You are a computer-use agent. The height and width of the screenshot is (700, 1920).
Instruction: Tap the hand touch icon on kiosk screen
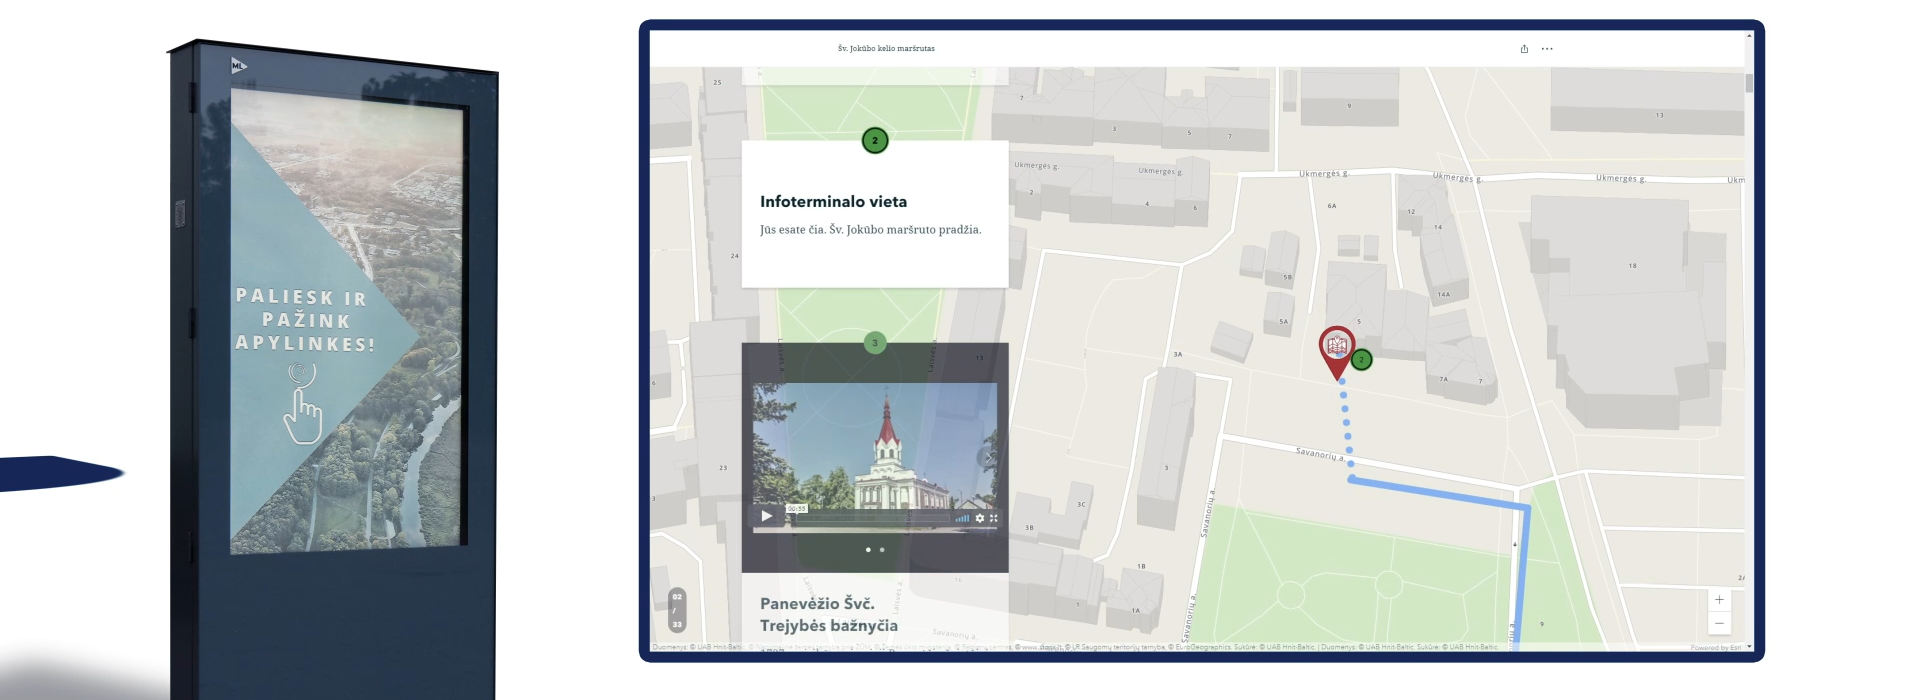coord(303,403)
